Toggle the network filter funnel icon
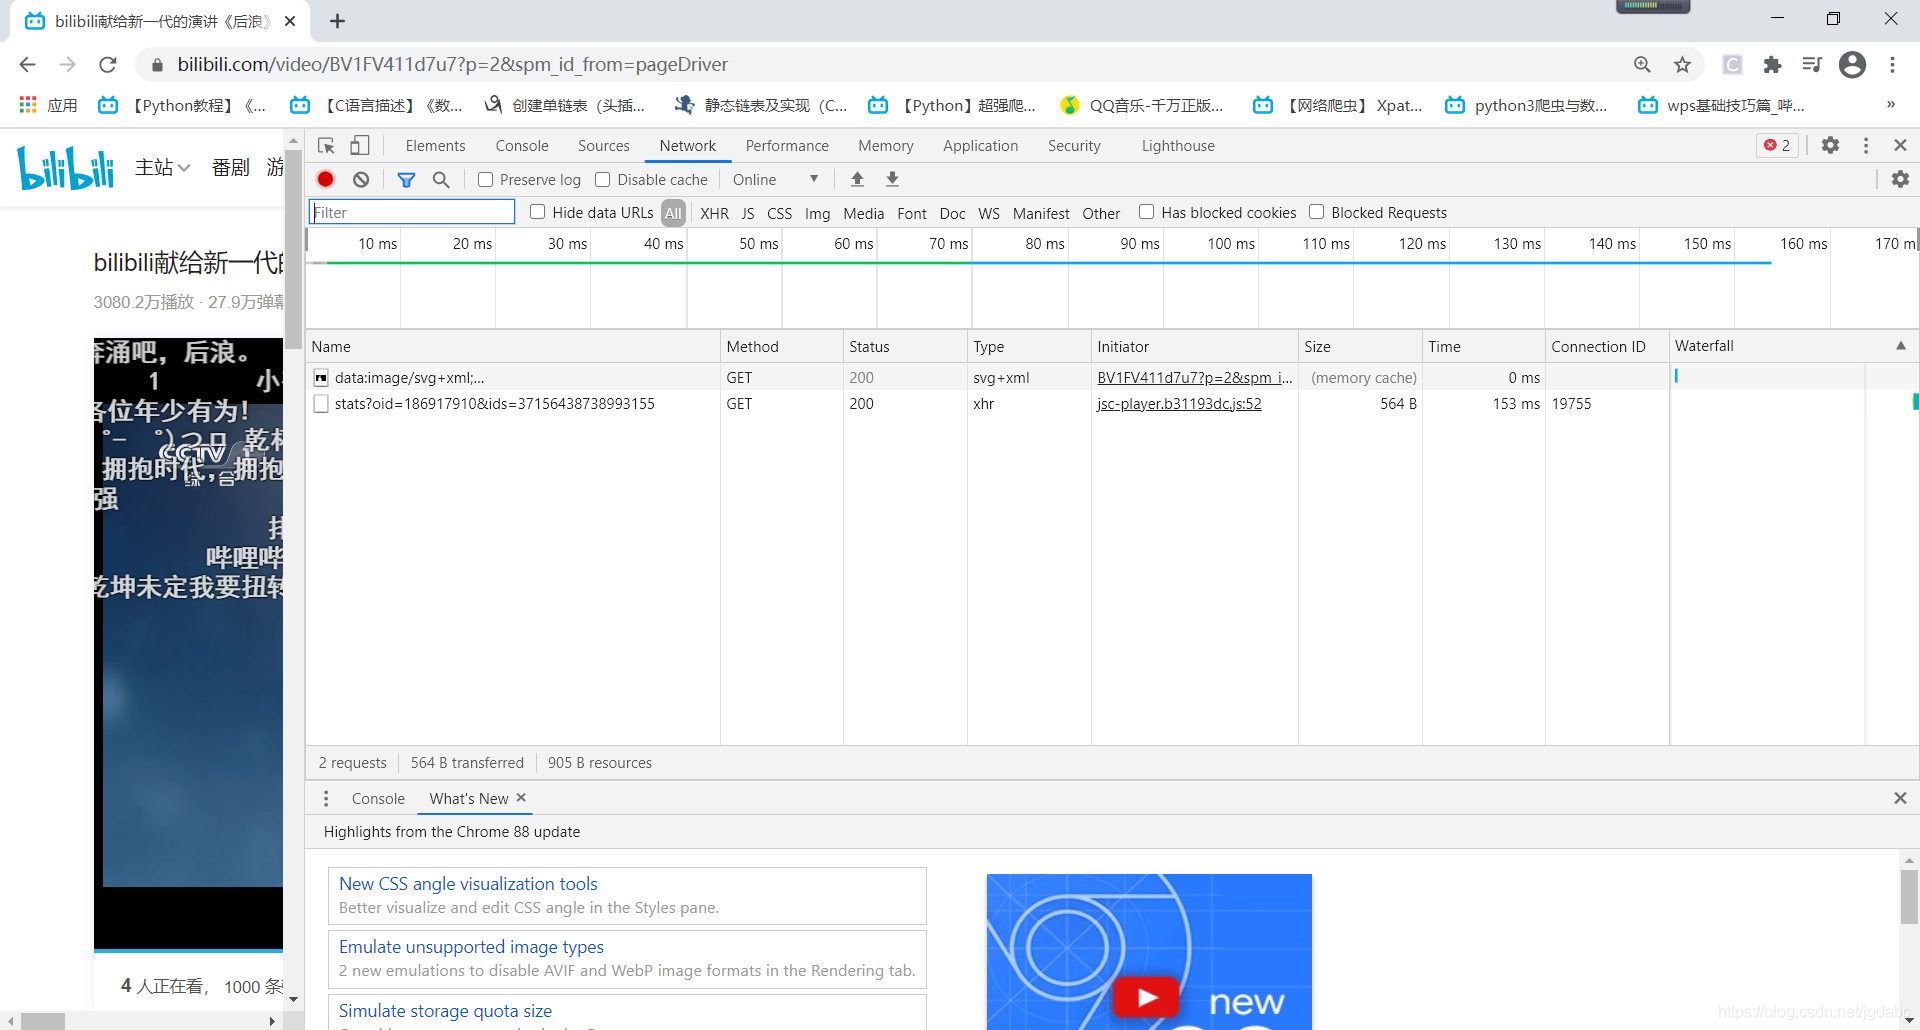This screenshot has width=1920, height=1030. [406, 180]
